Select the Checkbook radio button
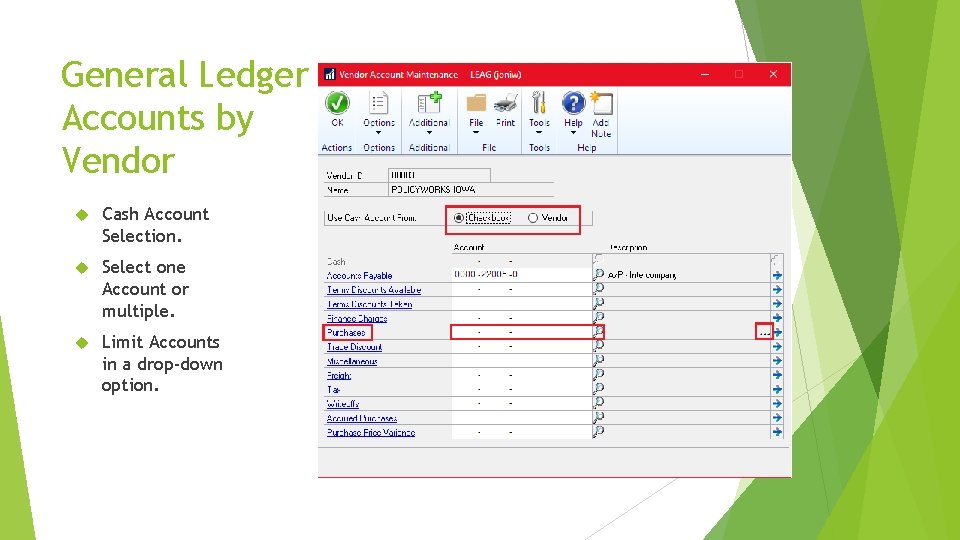Viewport: 960px width, 540px height. pos(459,218)
